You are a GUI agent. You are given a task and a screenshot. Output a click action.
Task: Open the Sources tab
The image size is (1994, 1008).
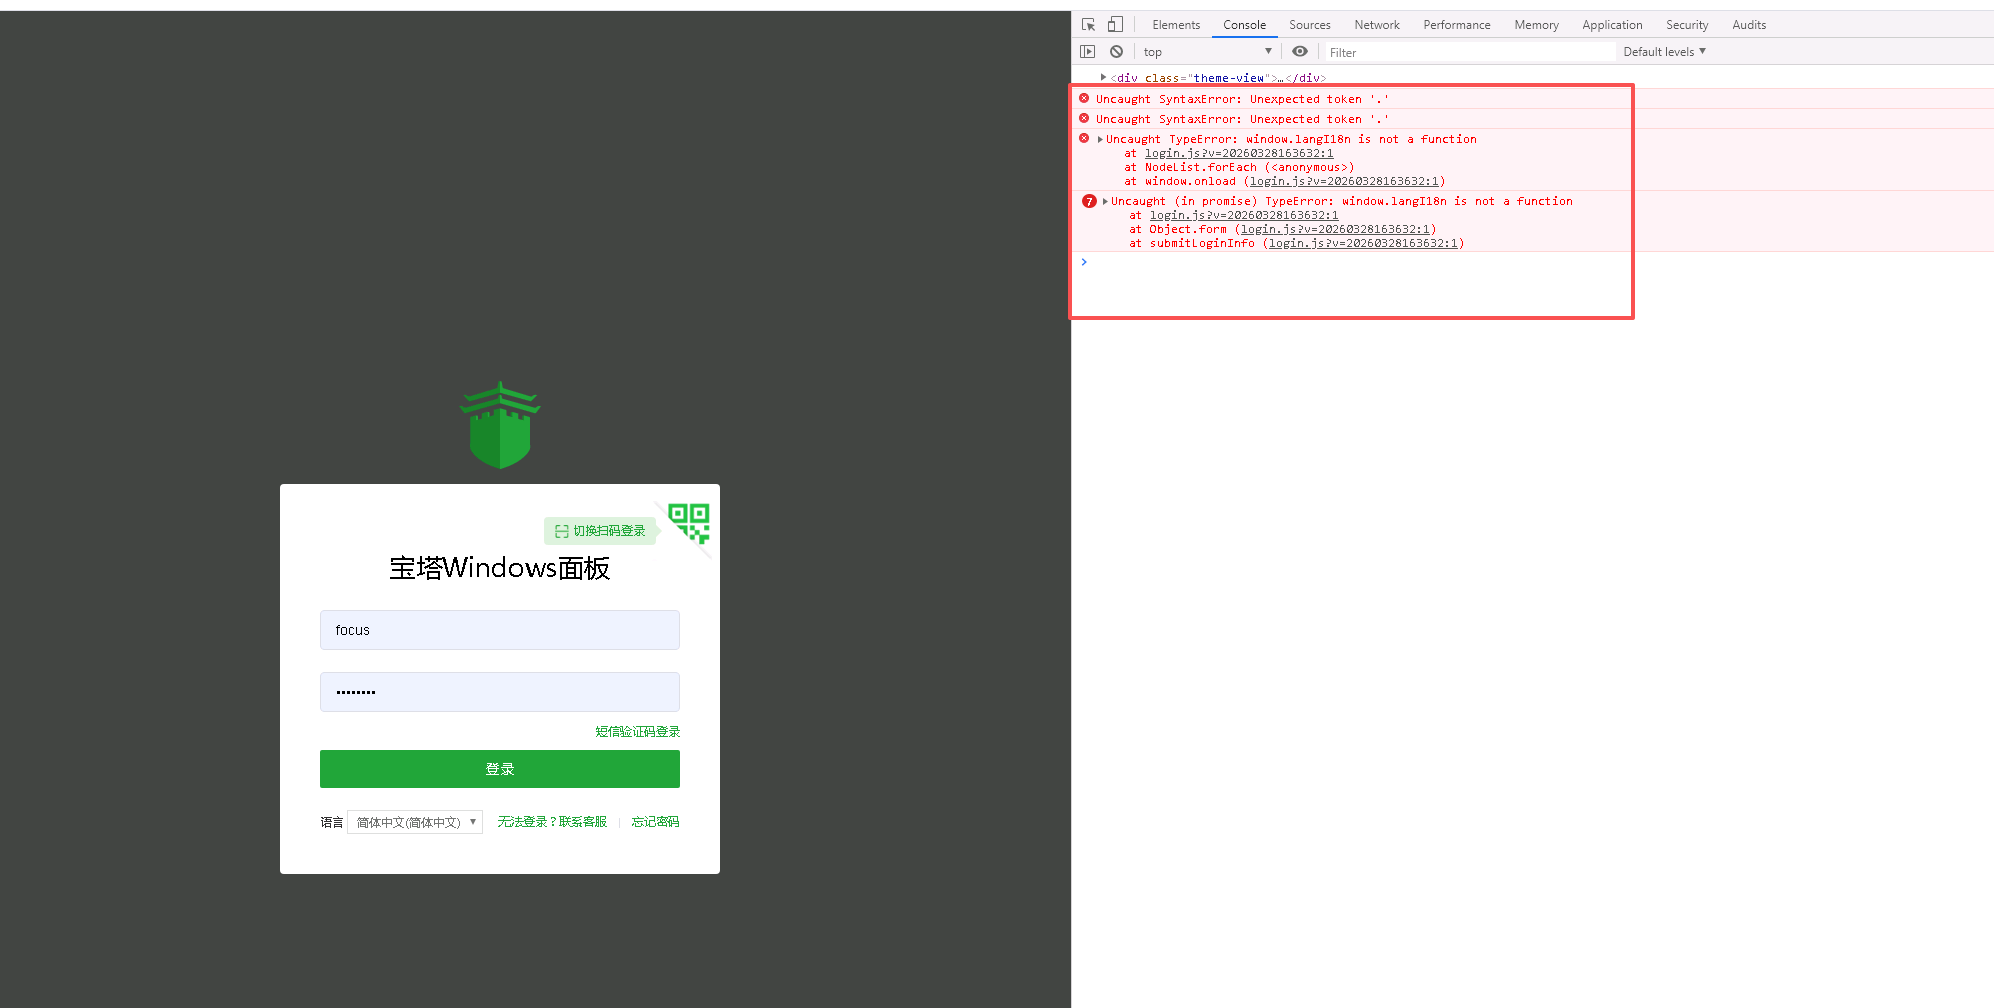pyautogui.click(x=1309, y=25)
